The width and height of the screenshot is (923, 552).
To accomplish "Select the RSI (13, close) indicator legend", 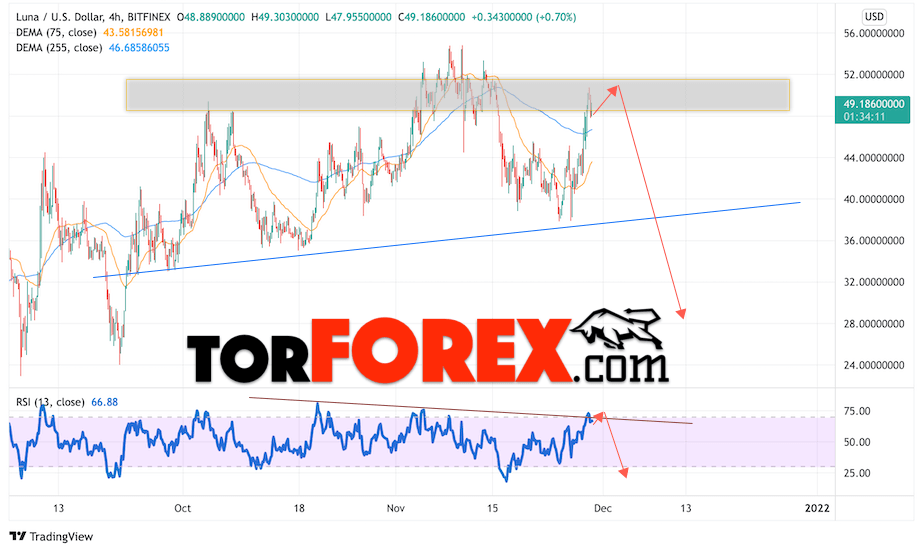I will pos(50,402).
